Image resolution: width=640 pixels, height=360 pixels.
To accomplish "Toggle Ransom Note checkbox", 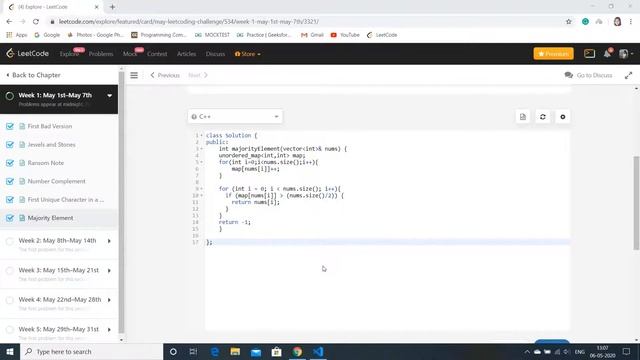I will pyautogui.click(x=10, y=163).
